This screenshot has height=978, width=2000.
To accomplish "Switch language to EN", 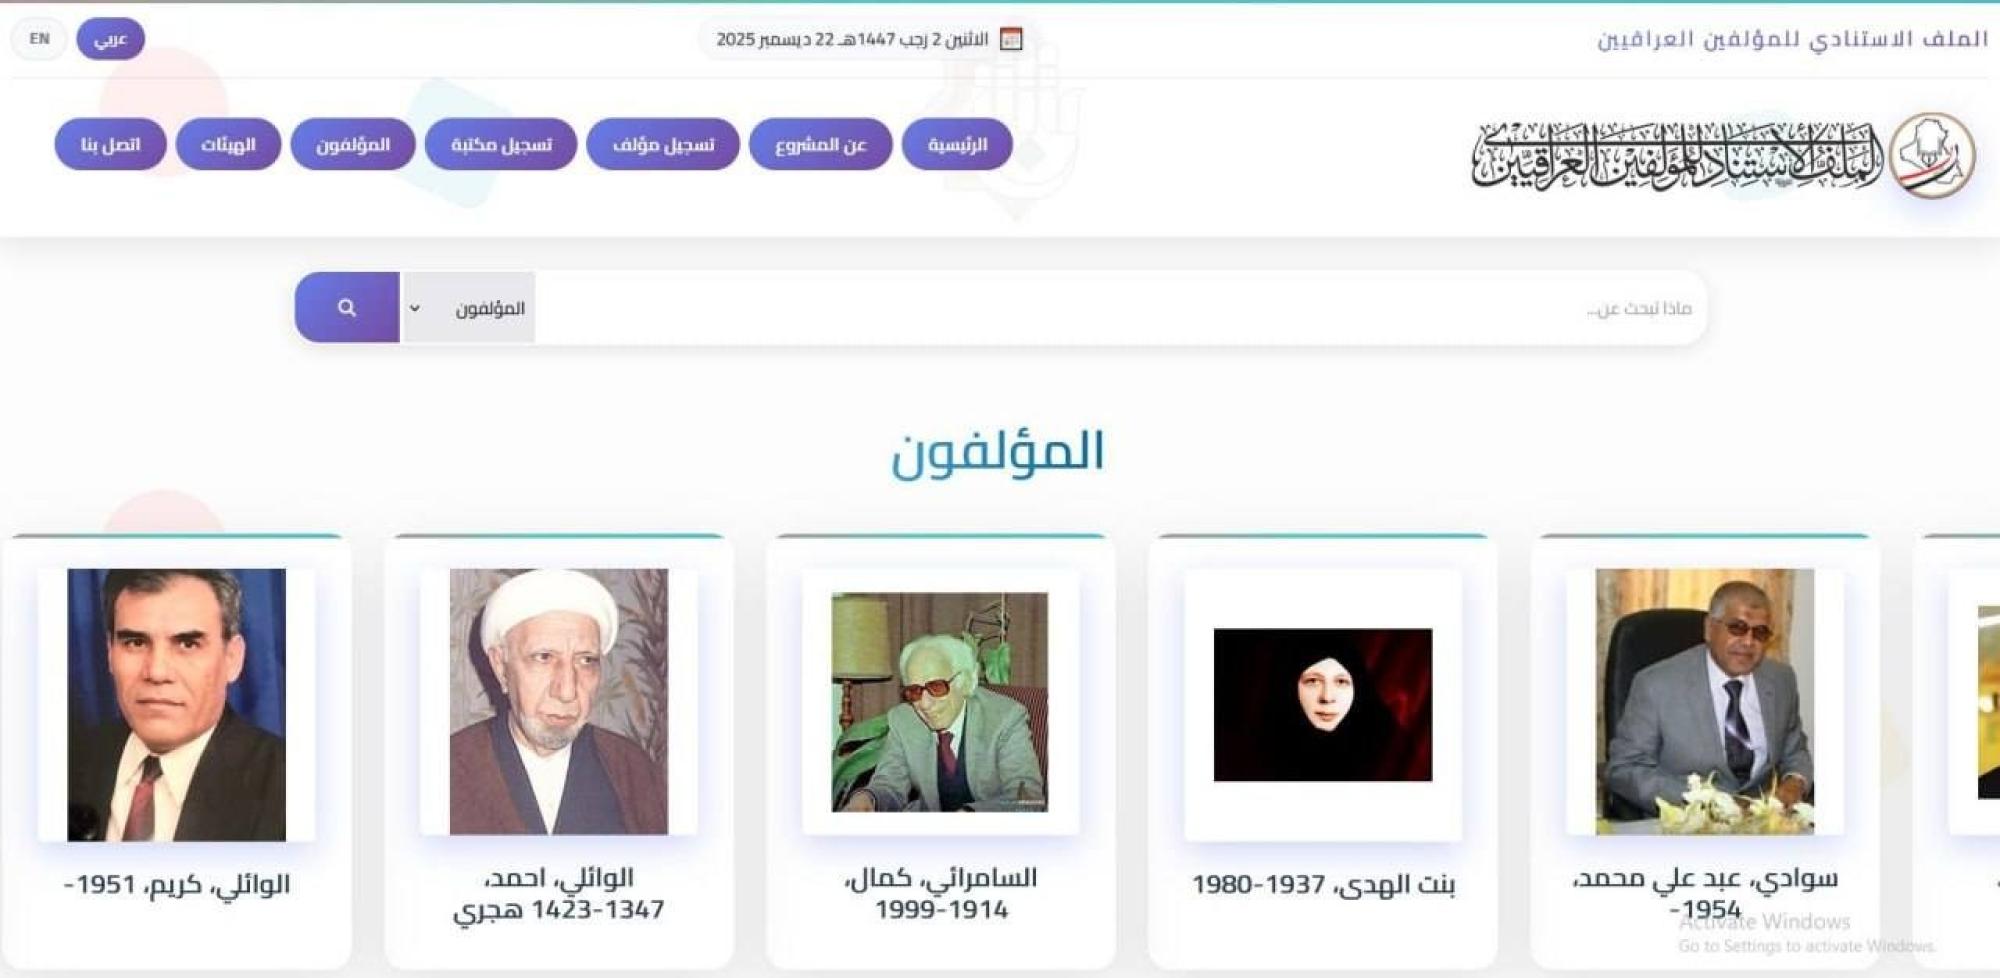I will [x=39, y=39].
